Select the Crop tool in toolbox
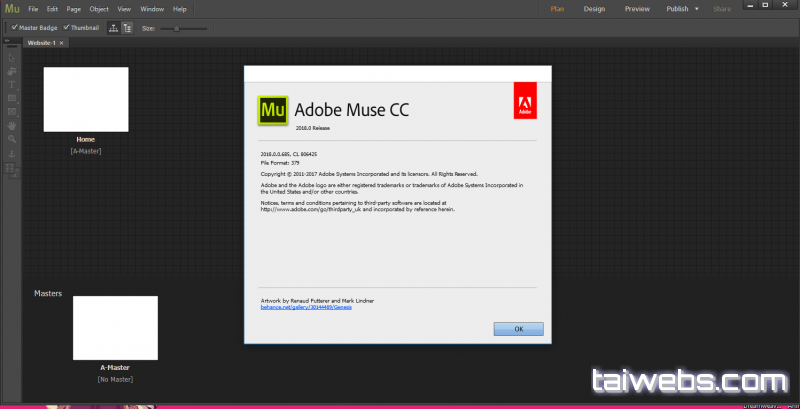Viewport: 800px width, 409px height. [11, 71]
